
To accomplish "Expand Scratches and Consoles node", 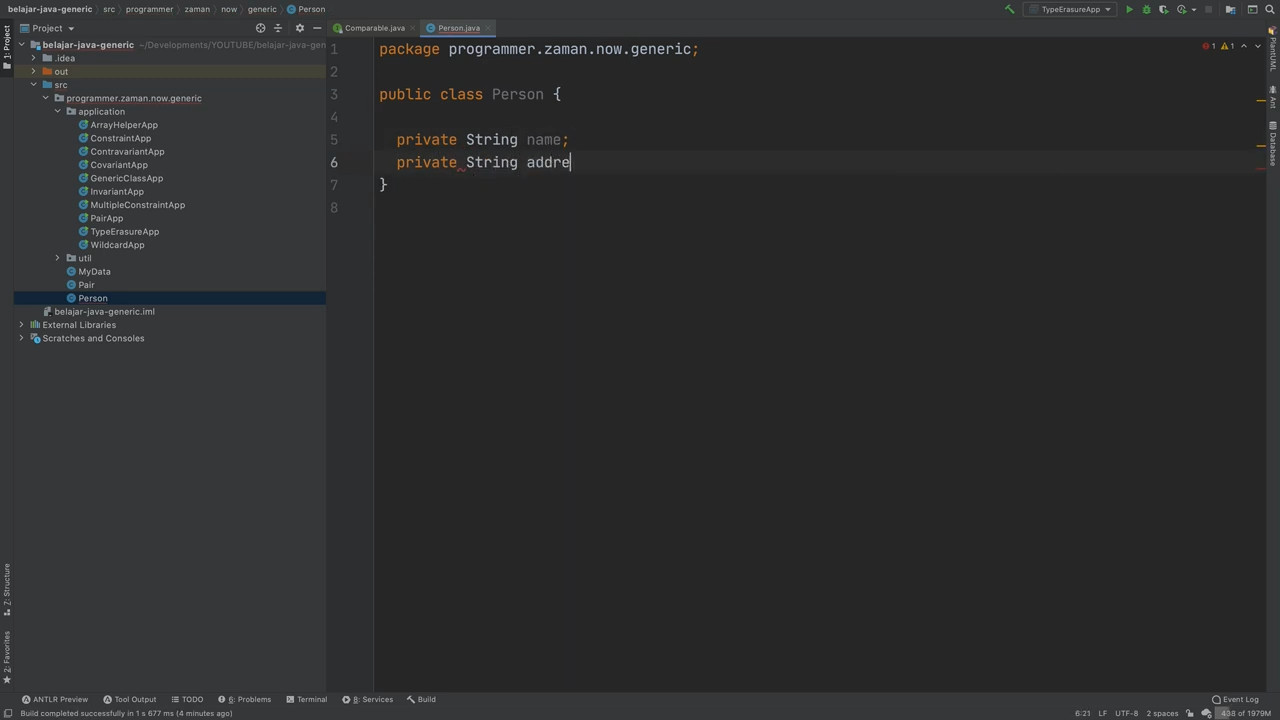I will click(21, 338).
